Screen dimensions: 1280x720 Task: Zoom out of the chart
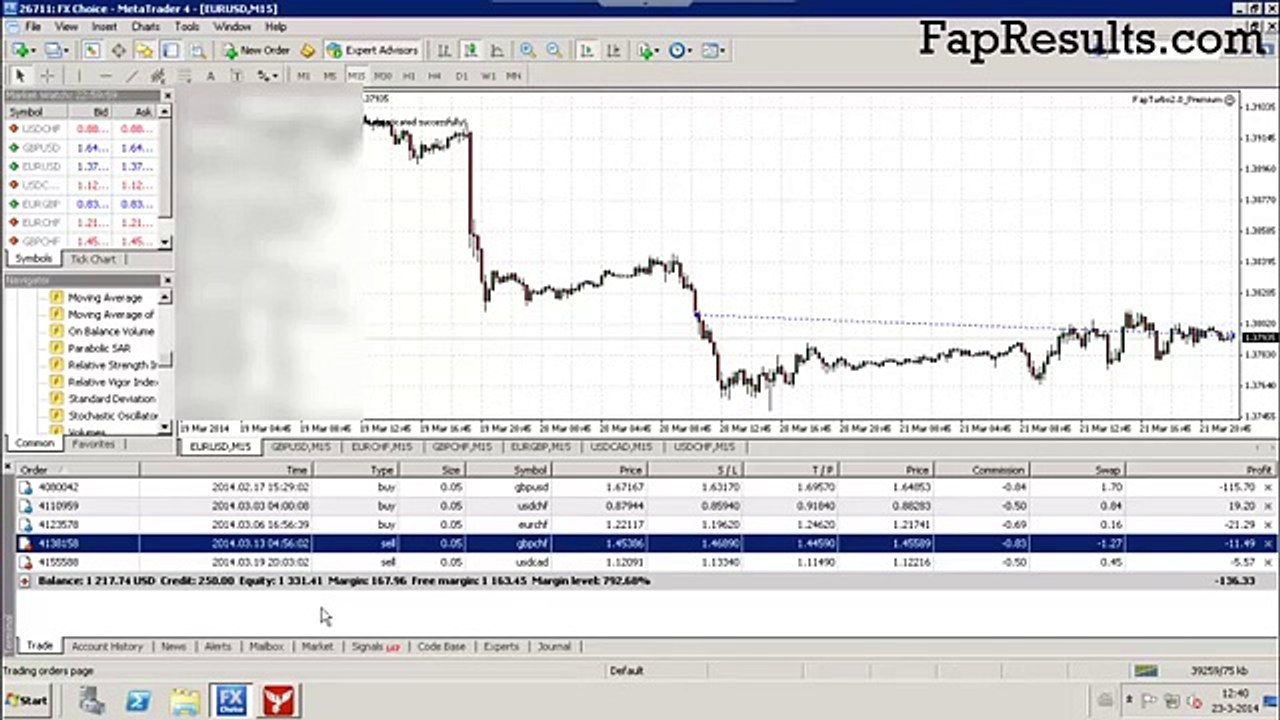pos(554,50)
